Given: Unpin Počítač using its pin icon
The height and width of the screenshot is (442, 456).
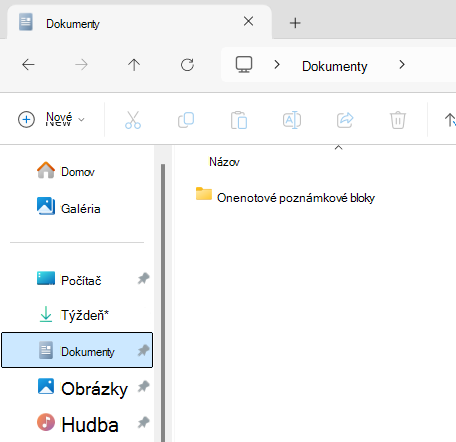Looking at the screenshot, I should tap(143, 278).
